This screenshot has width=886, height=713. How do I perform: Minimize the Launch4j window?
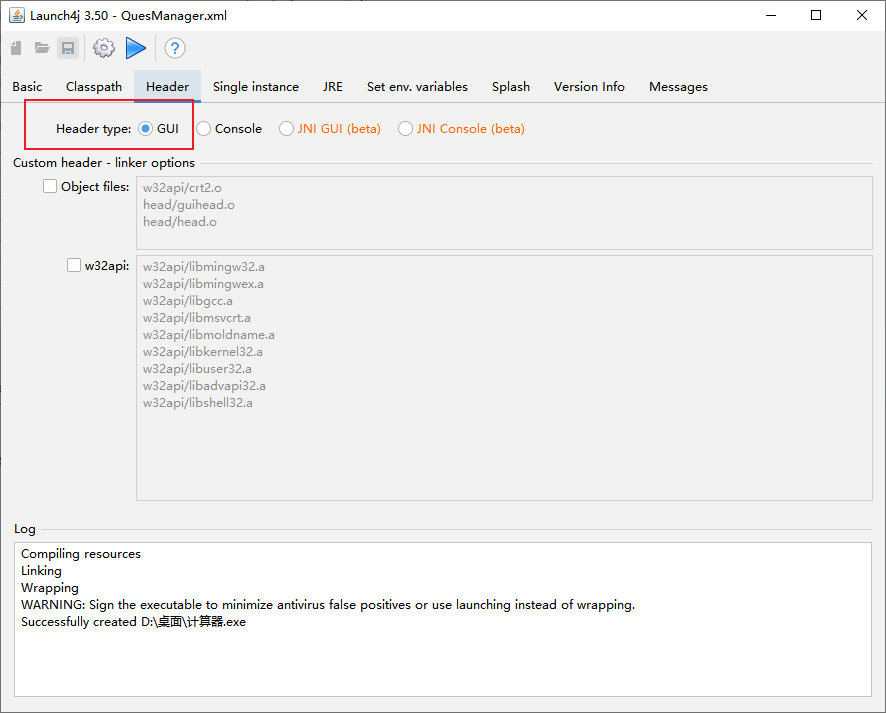pyautogui.click(x=771, y=15)
